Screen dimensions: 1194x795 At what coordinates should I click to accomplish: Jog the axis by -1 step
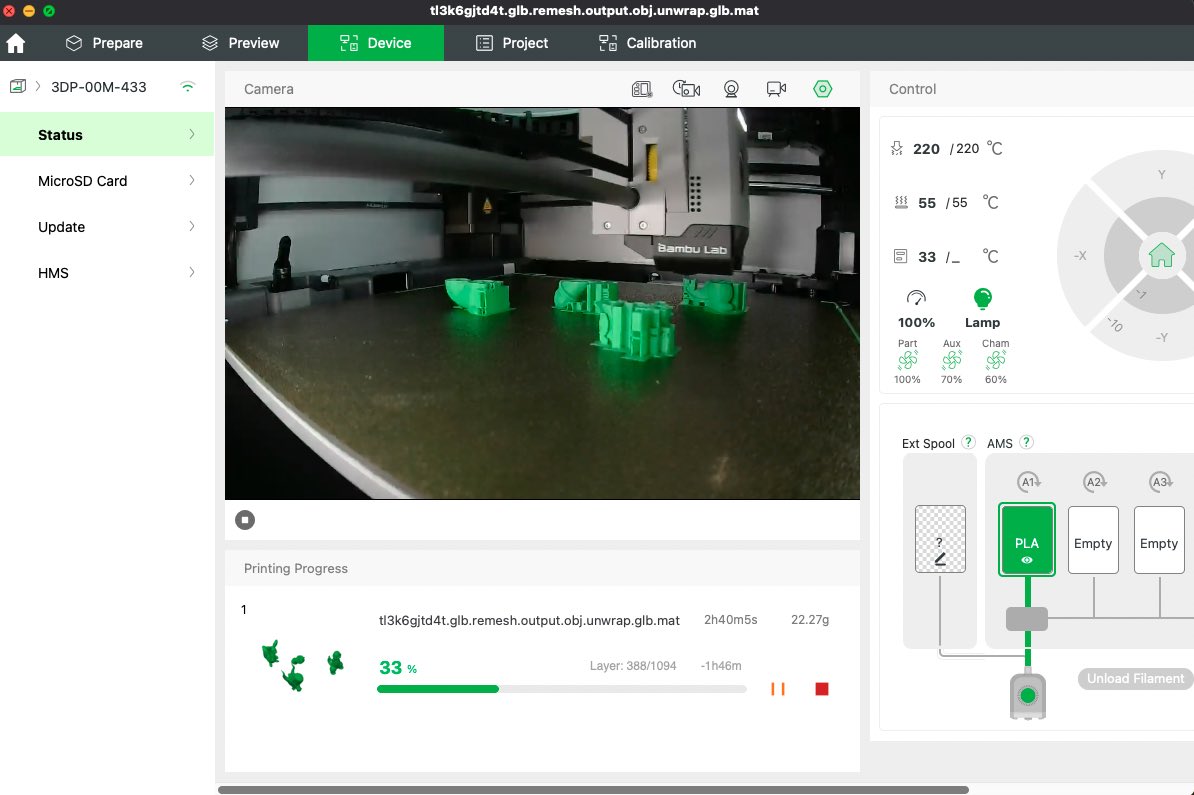(x=1141, y=294)
